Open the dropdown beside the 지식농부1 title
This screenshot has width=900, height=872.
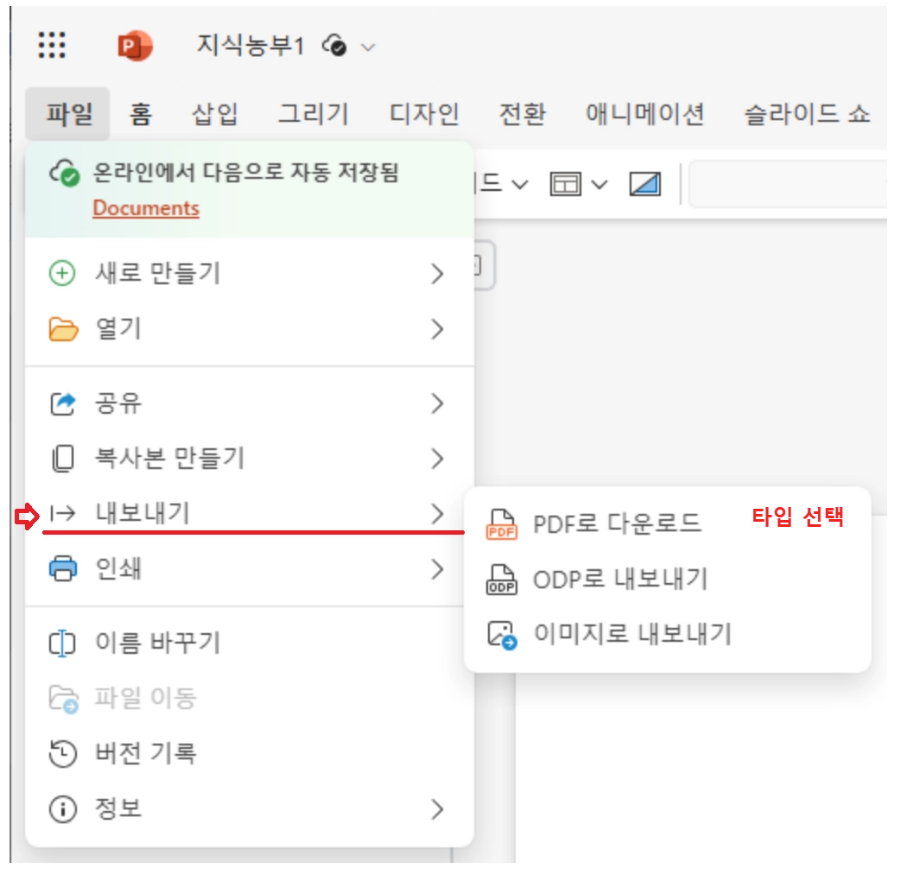[368, 46]
